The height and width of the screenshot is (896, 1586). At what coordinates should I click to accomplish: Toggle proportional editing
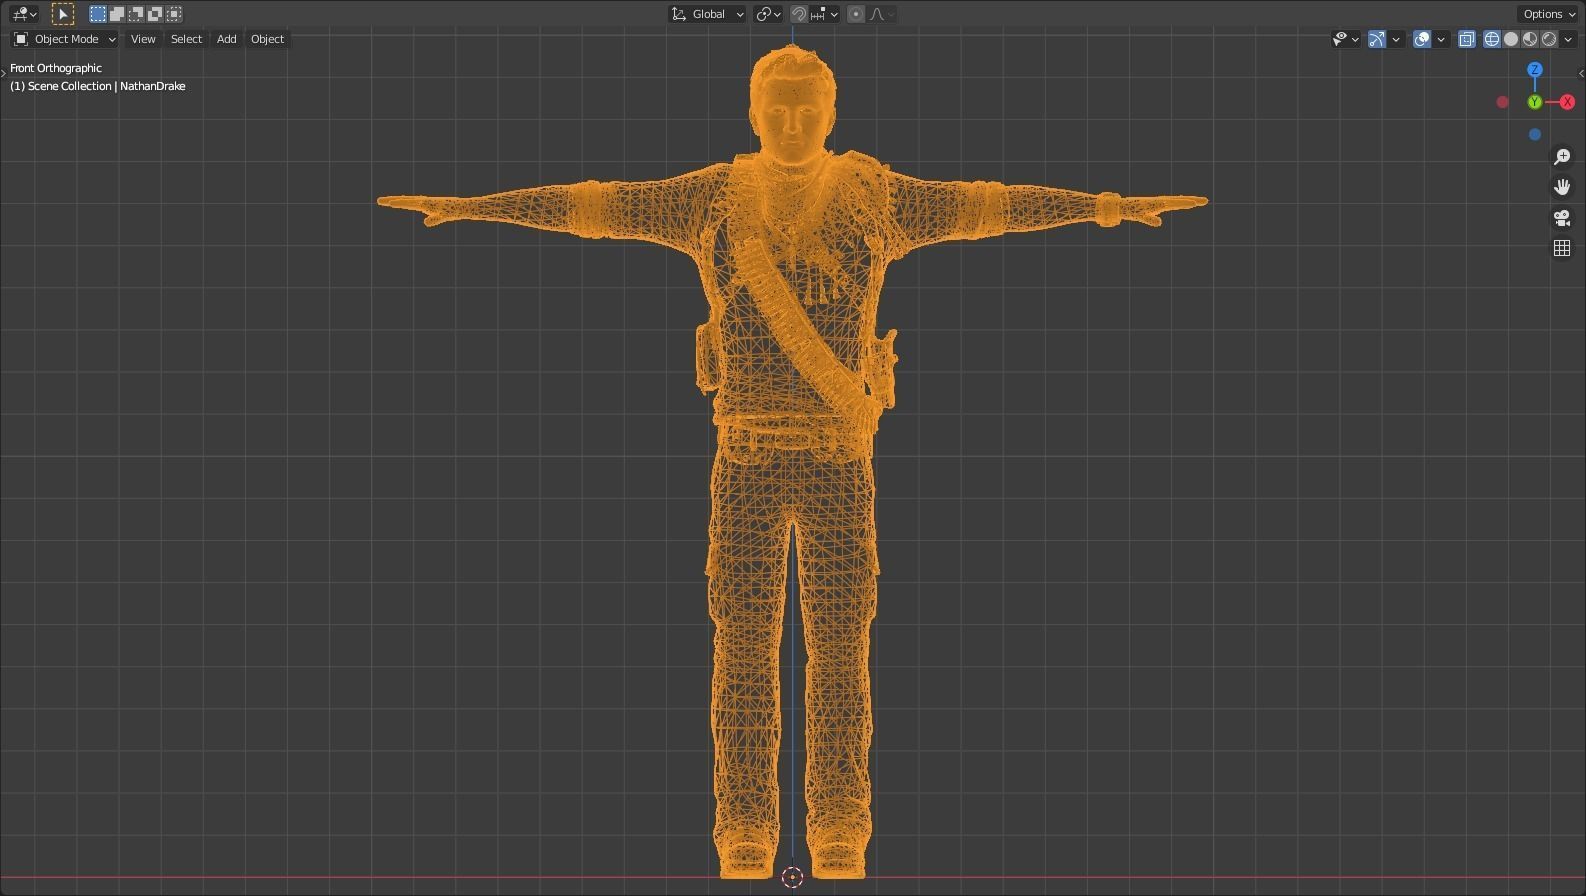click(x=856, y=14)
